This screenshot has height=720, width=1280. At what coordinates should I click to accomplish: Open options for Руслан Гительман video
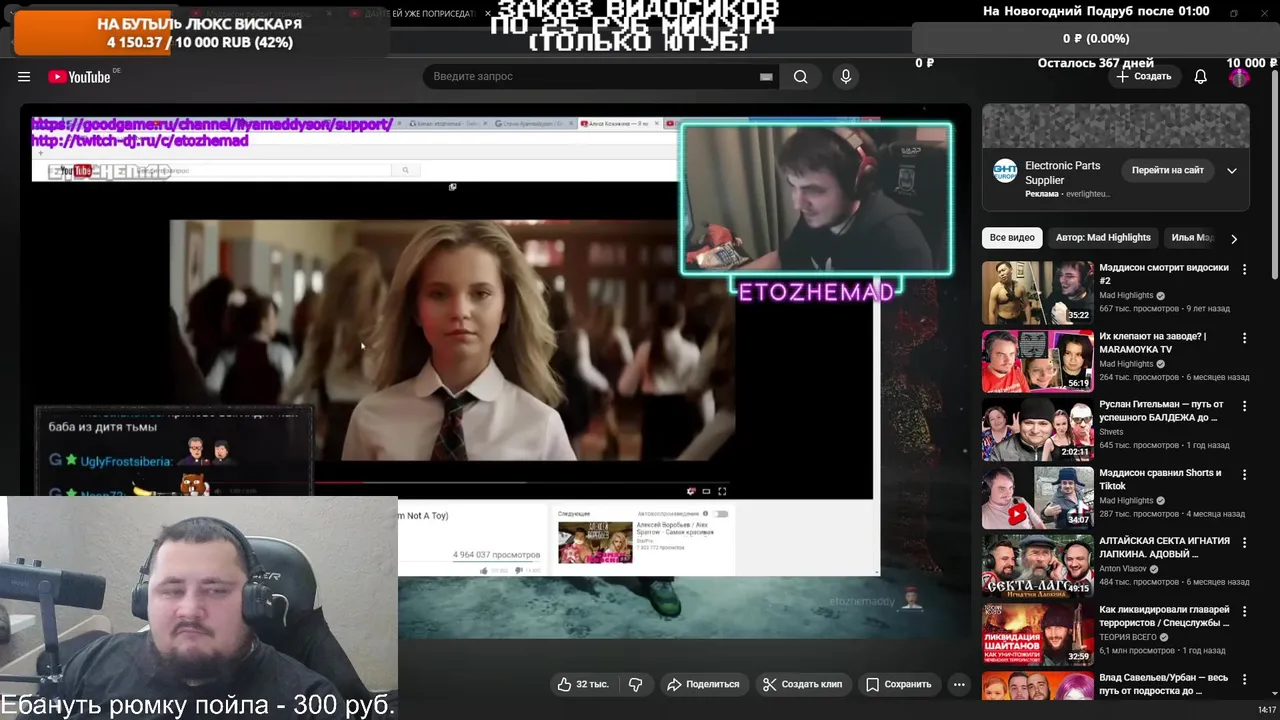click(x=1244, y=407)
